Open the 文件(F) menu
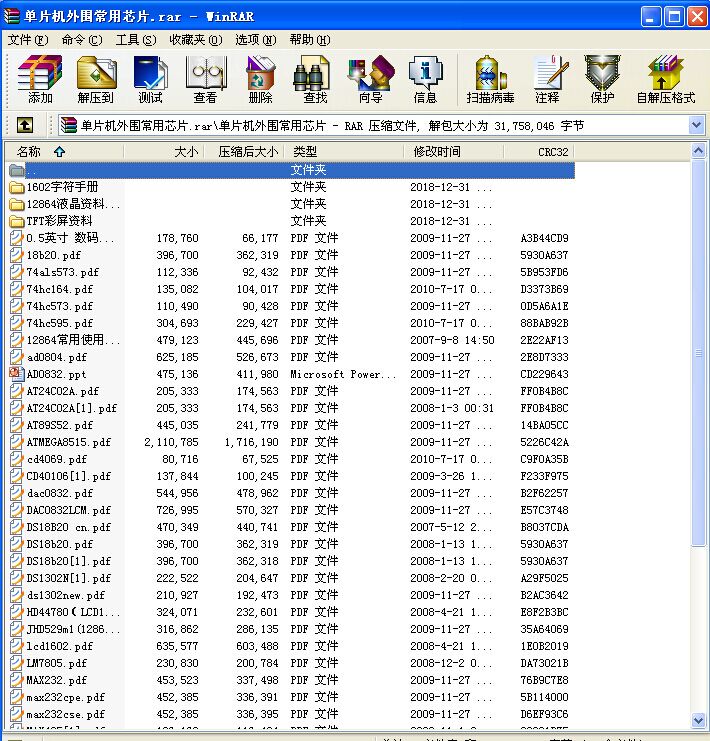710x741 pixels. tap(28, 40)
